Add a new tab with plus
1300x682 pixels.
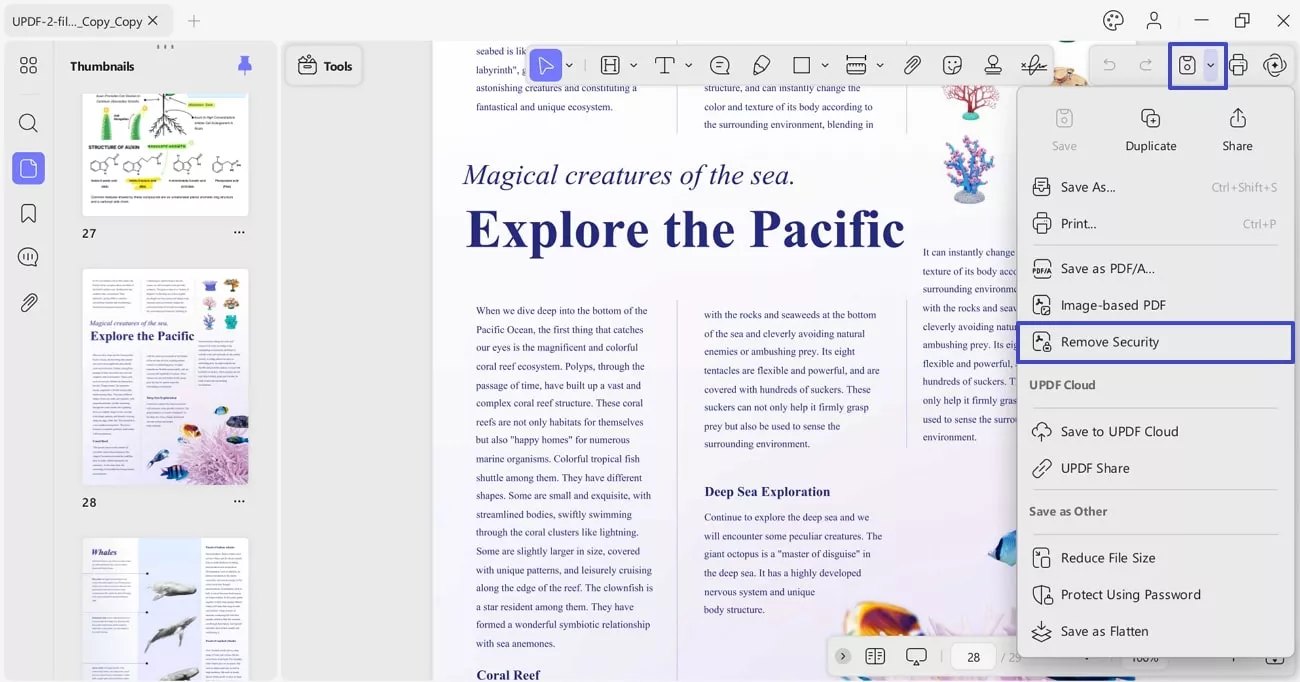[194, 20]
